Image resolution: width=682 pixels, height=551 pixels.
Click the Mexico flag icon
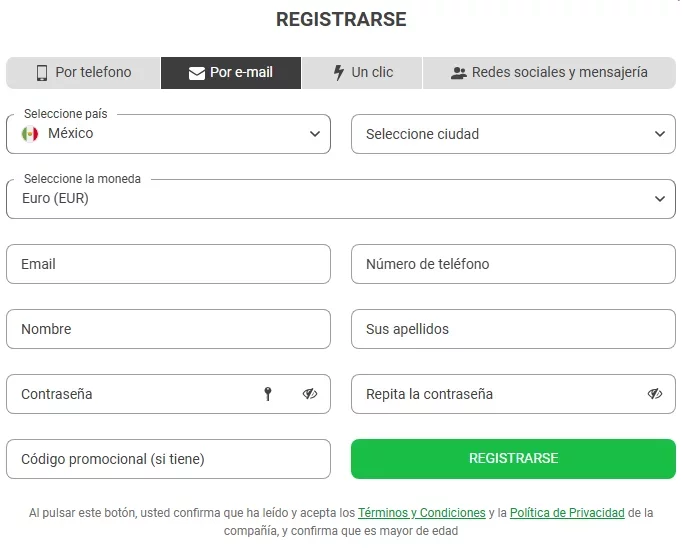coord(30,134)
